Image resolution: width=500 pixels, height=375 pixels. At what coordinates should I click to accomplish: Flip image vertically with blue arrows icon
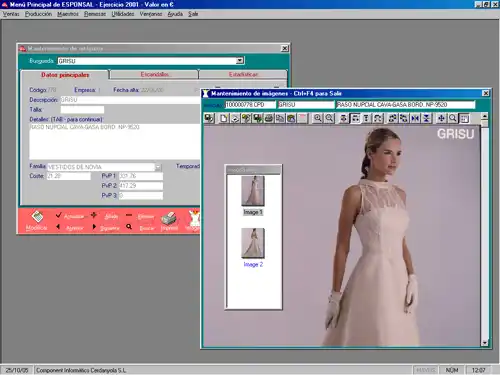coord(427,118)
